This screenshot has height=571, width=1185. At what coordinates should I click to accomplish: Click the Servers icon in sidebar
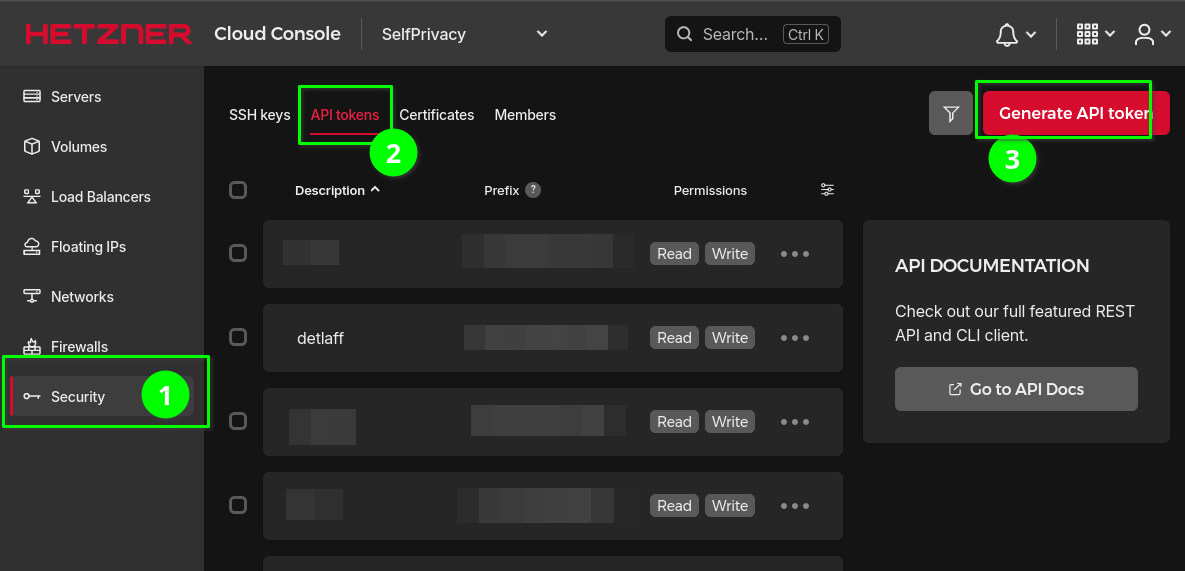[x=32, y=97]
